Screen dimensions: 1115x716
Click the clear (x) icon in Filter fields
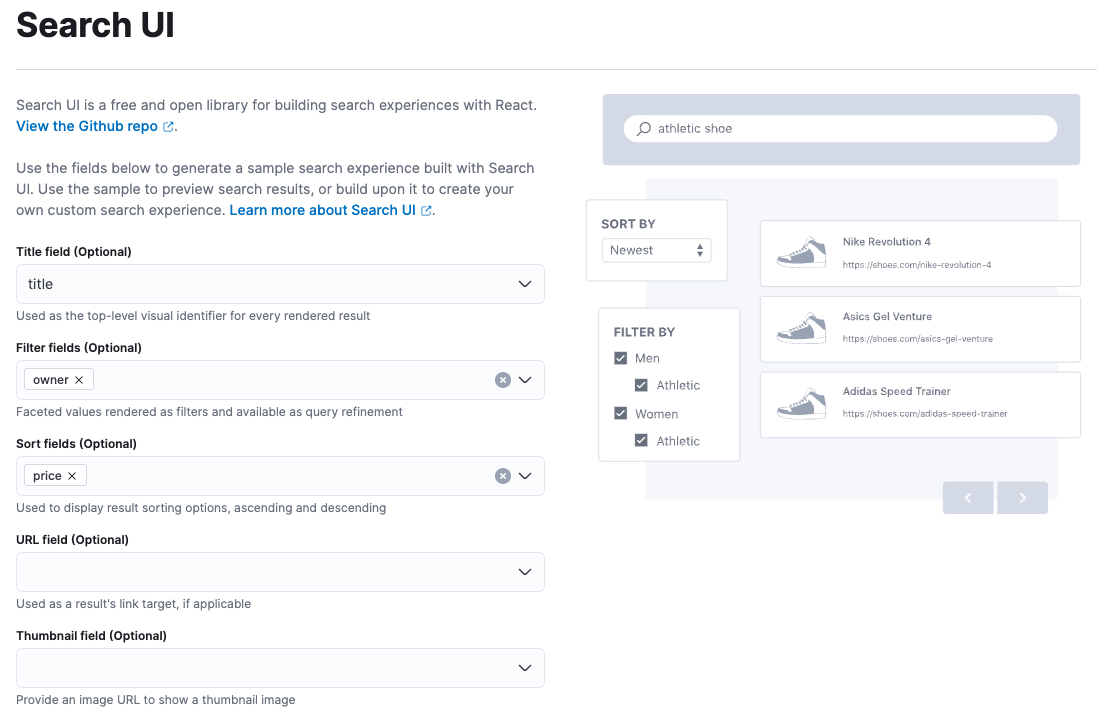click(x=503, y=380)
